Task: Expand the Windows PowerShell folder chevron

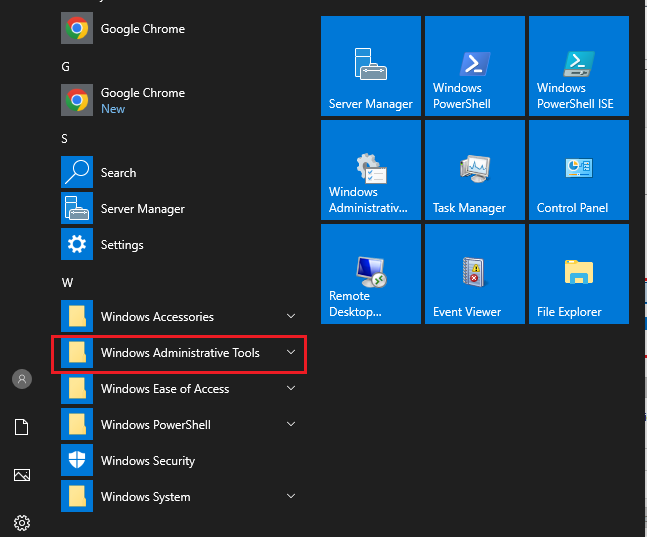Action: click(291, 424)
